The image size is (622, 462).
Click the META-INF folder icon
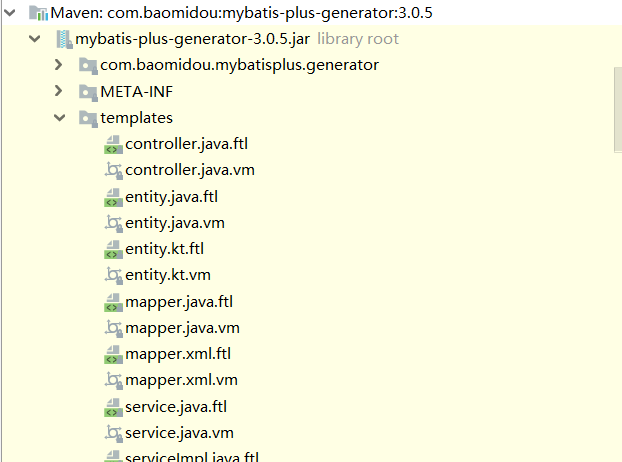[88, 92]
